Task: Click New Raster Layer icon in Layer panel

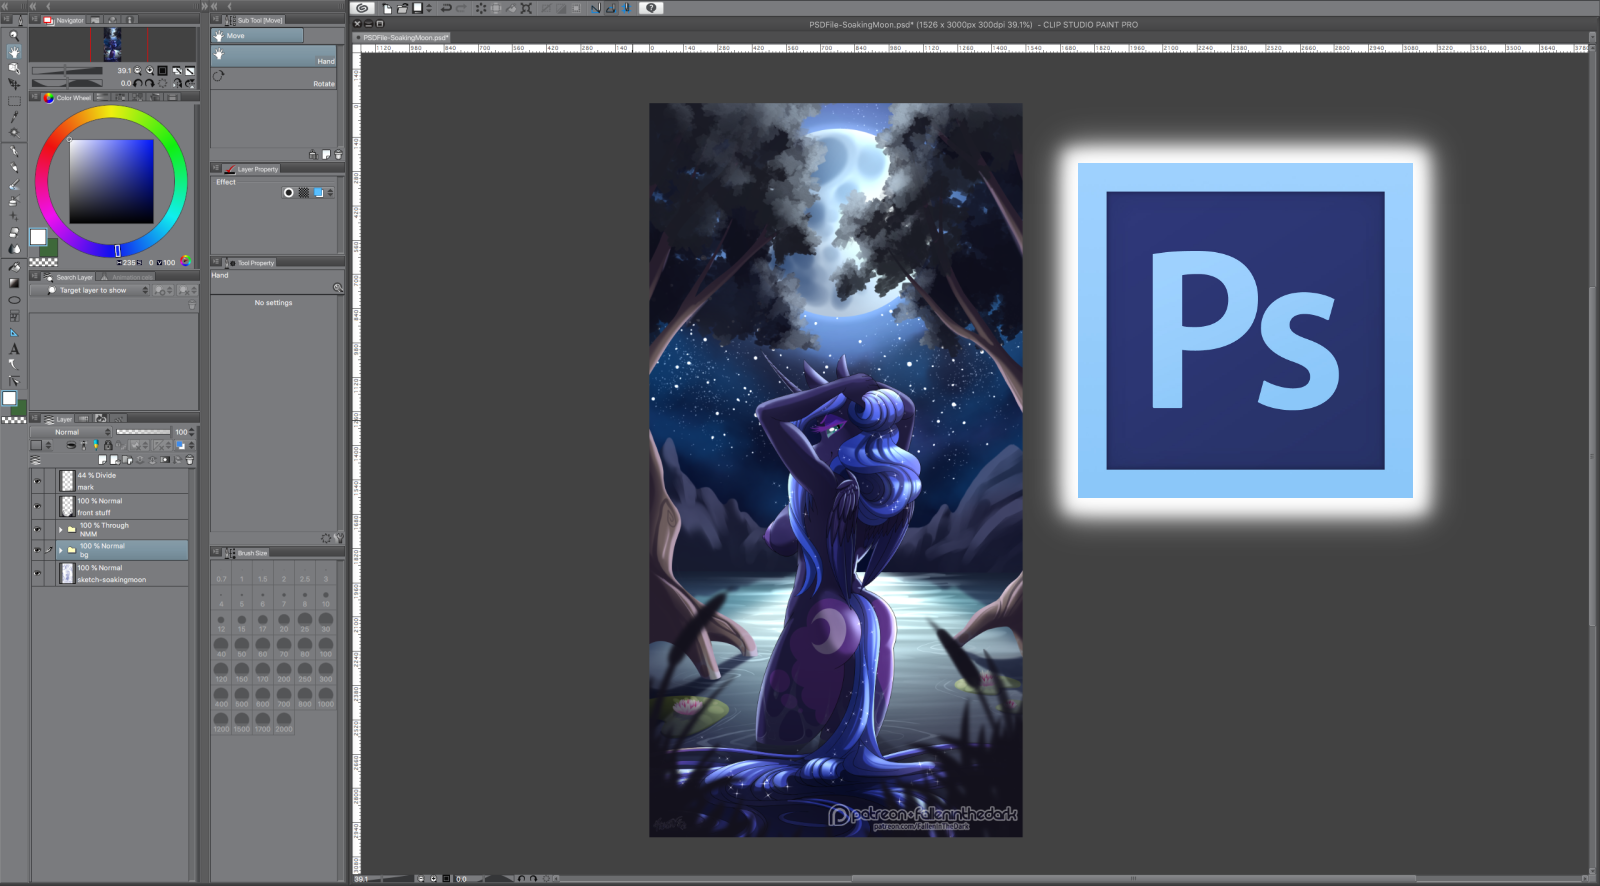Action: [x=102, y=460]
